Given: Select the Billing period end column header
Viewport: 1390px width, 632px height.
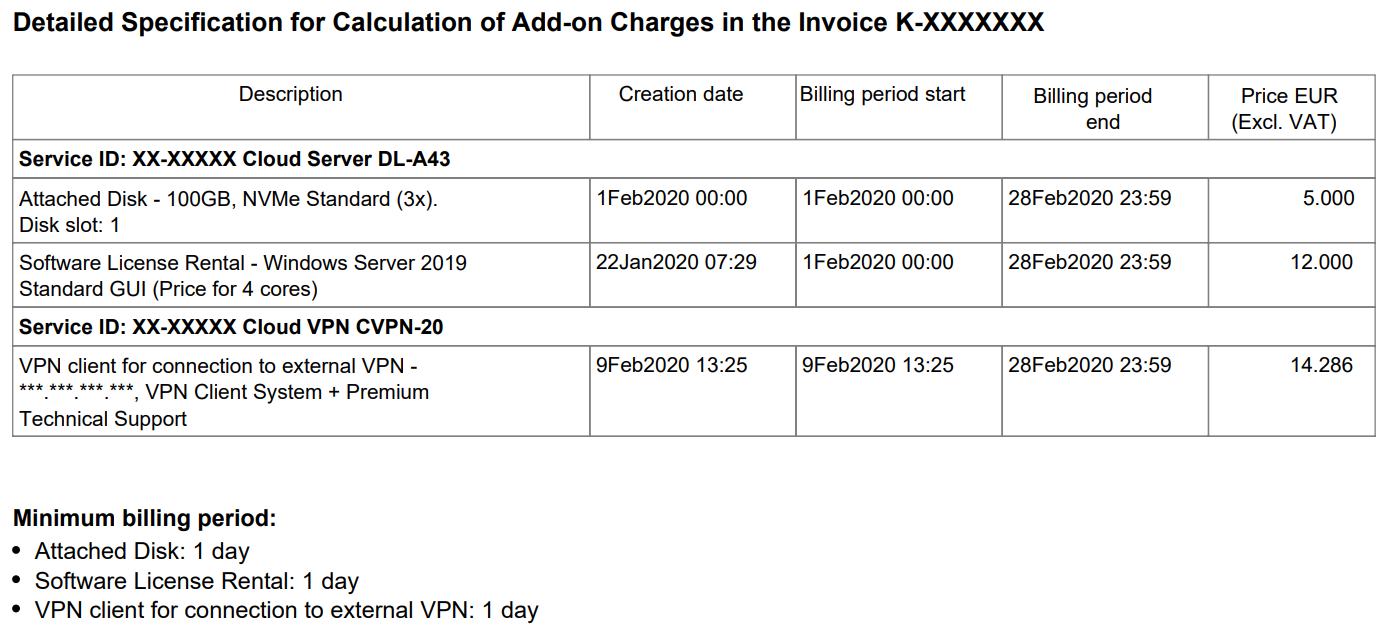Looking at the screenshot, I should 1092,109.
